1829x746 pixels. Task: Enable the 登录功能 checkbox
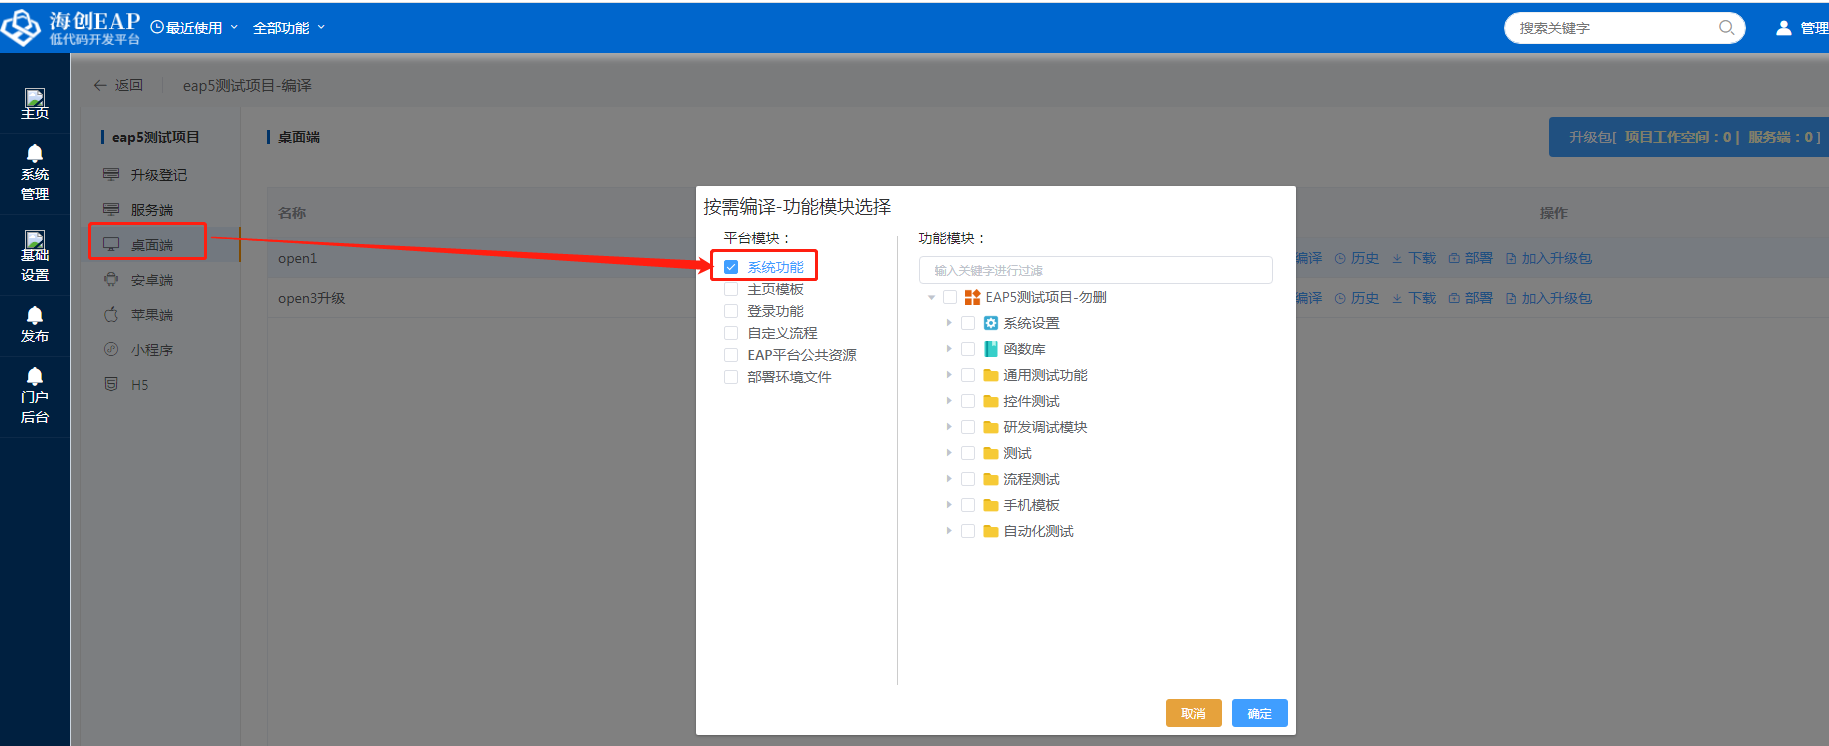pyautogui.click(x=731, y=311)
